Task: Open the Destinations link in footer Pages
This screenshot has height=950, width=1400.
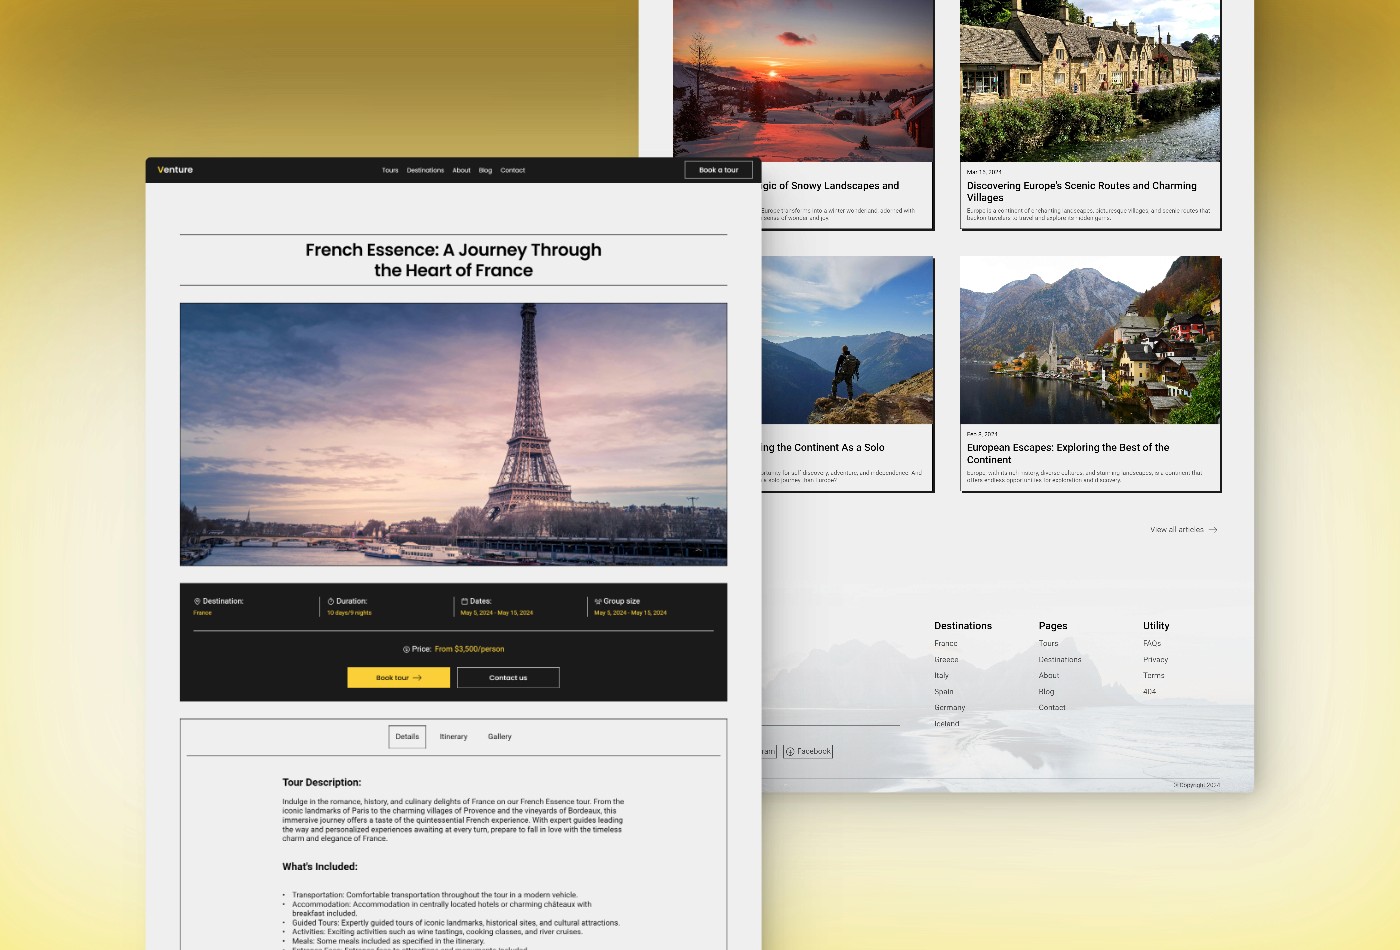Action: point(1060,659)
